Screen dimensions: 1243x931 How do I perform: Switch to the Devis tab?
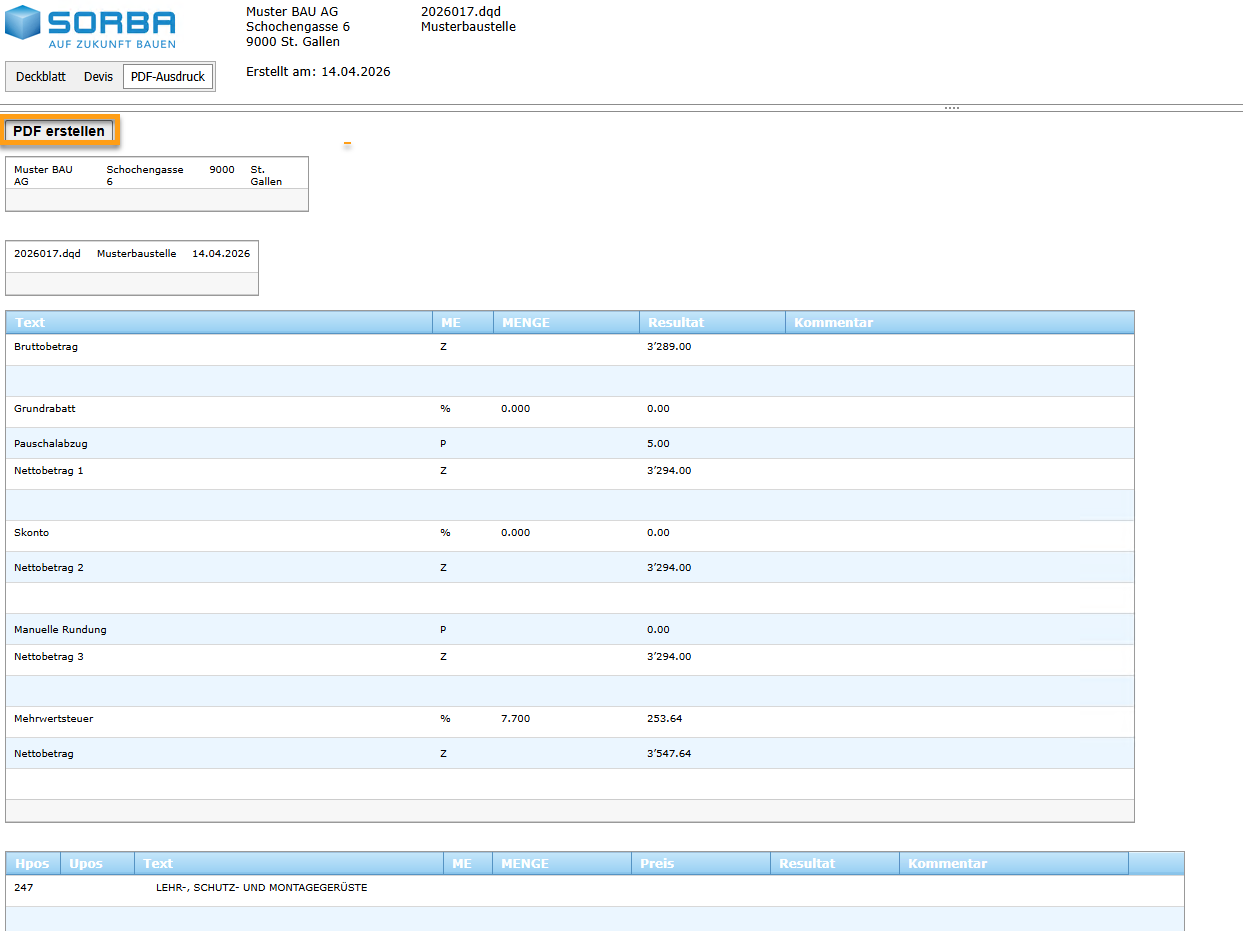coord(98,76)
